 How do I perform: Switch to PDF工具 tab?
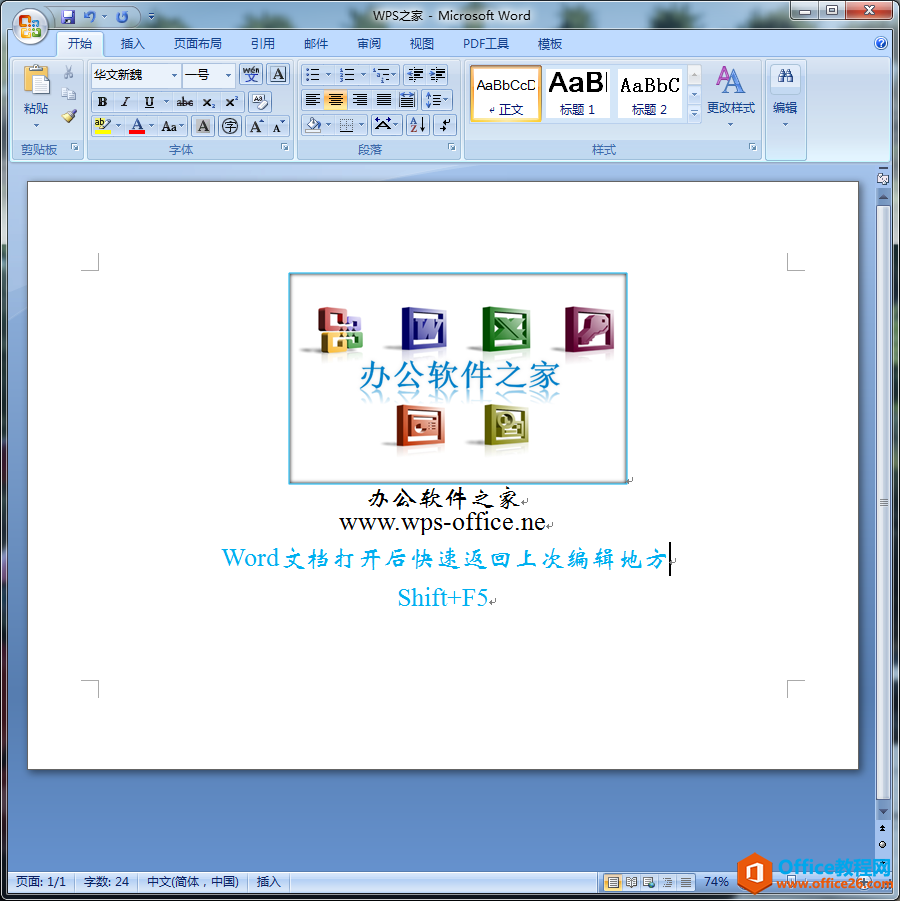point(486,44)
